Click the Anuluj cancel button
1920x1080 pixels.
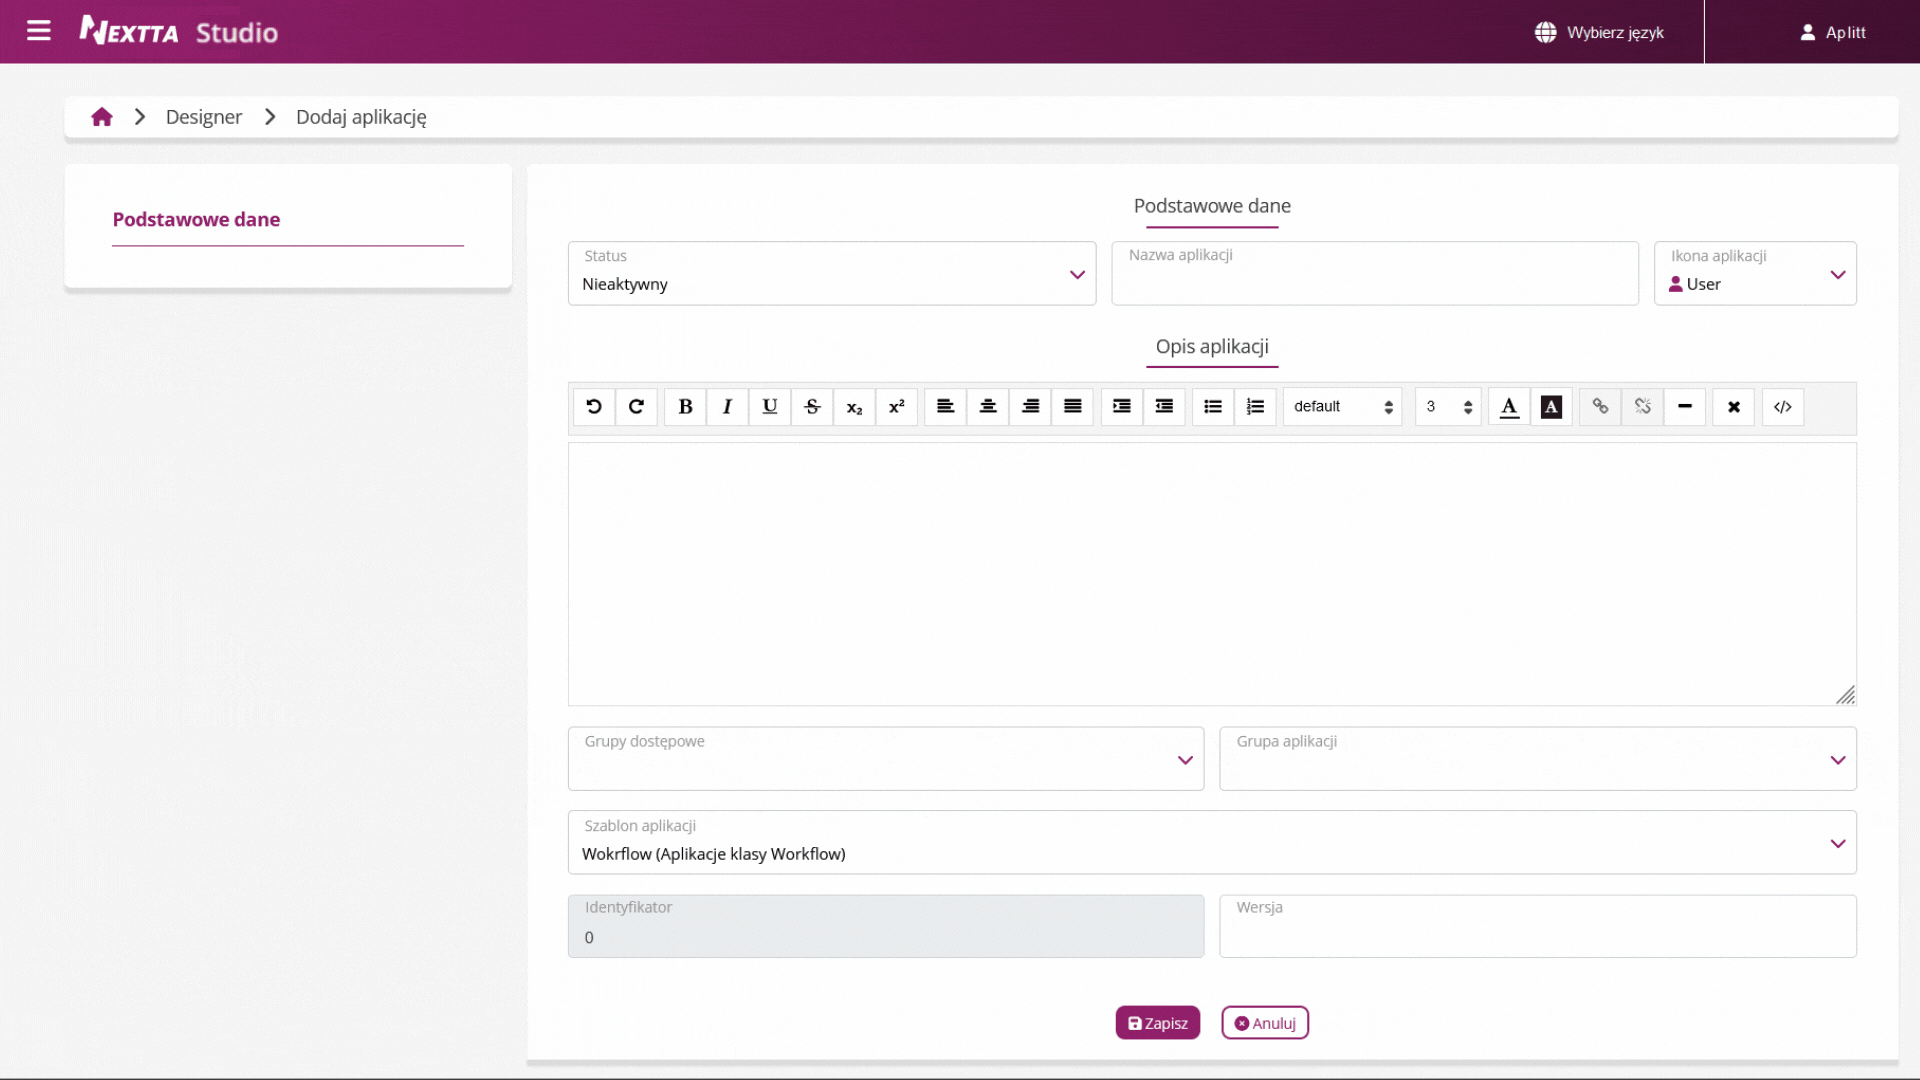click(1264, 1023)
